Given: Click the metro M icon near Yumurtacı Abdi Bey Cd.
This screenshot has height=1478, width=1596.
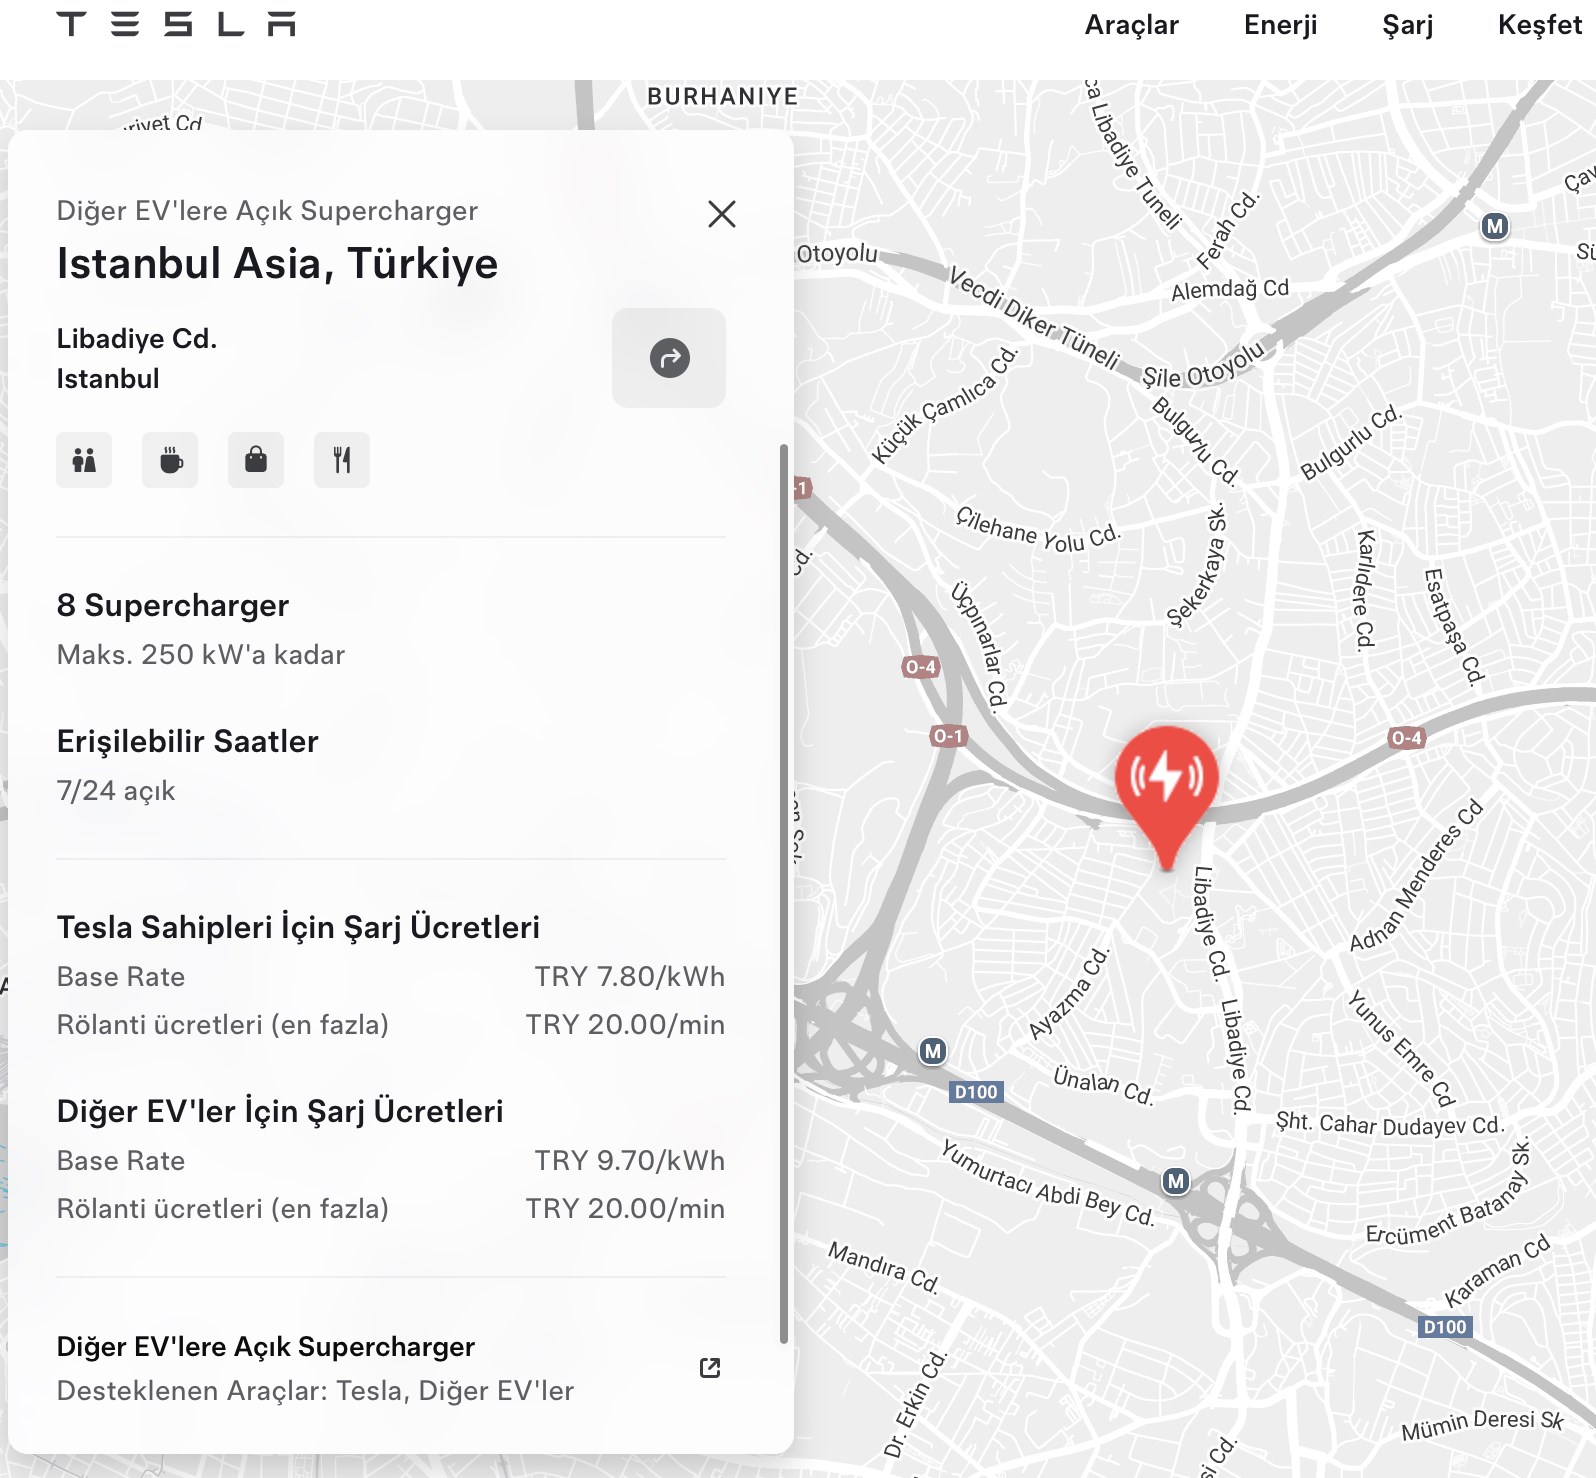Looking at the screenshot, I should click(x=1177, y=1181).
